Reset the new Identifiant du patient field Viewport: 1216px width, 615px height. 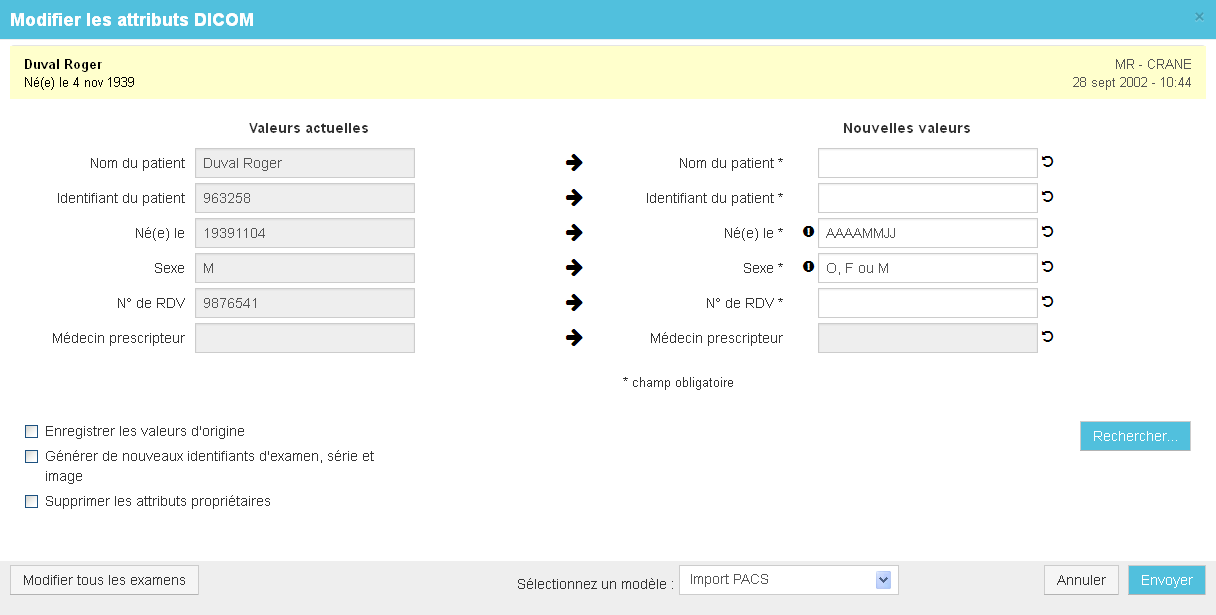[x=1048, y=197]
